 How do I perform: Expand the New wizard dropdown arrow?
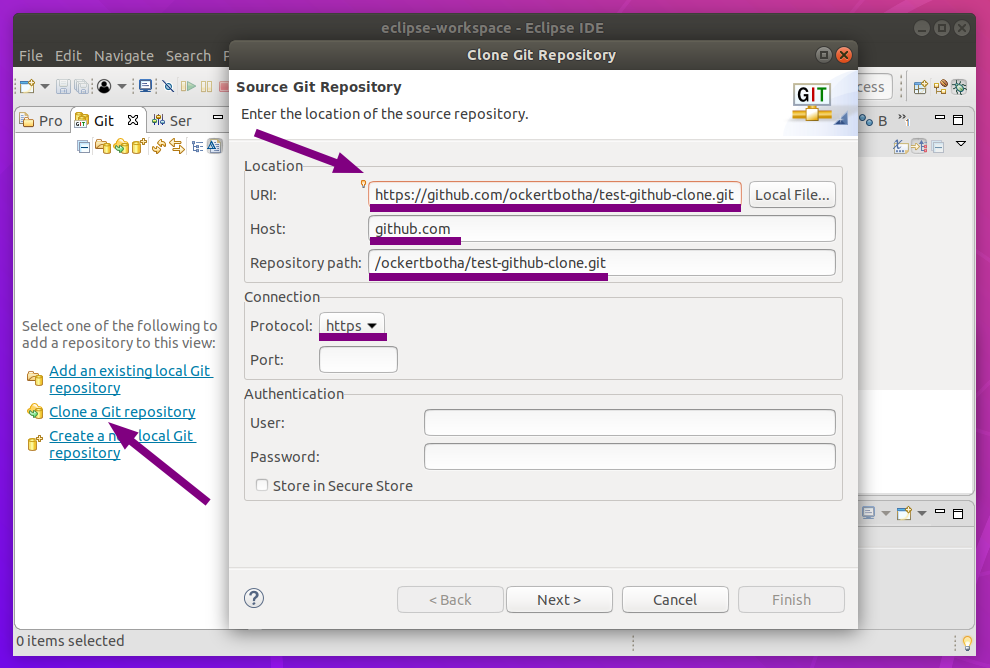pyautogui.click(x=45, y=87)
